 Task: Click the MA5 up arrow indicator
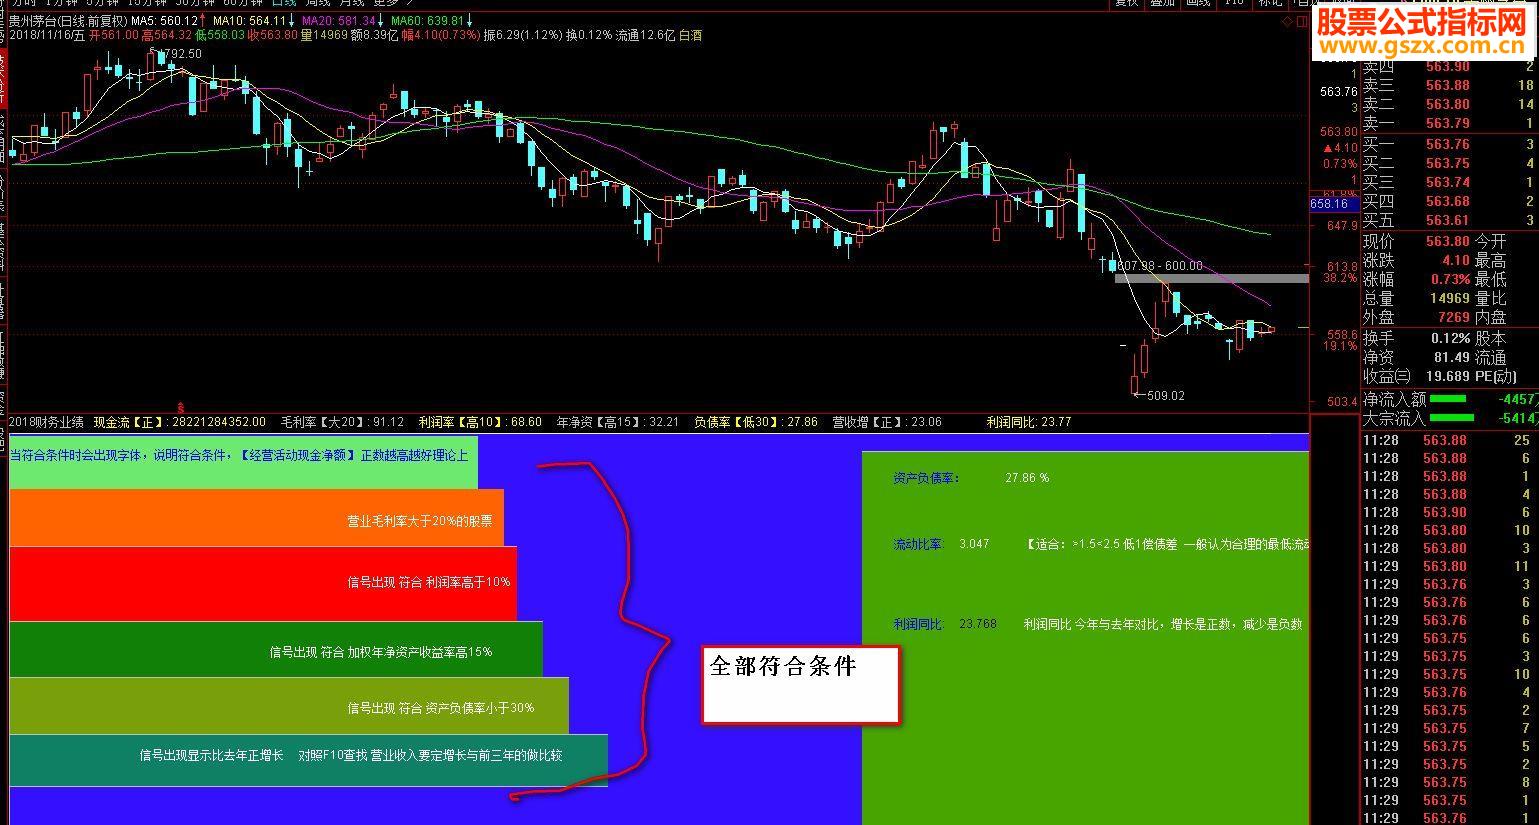203,21
